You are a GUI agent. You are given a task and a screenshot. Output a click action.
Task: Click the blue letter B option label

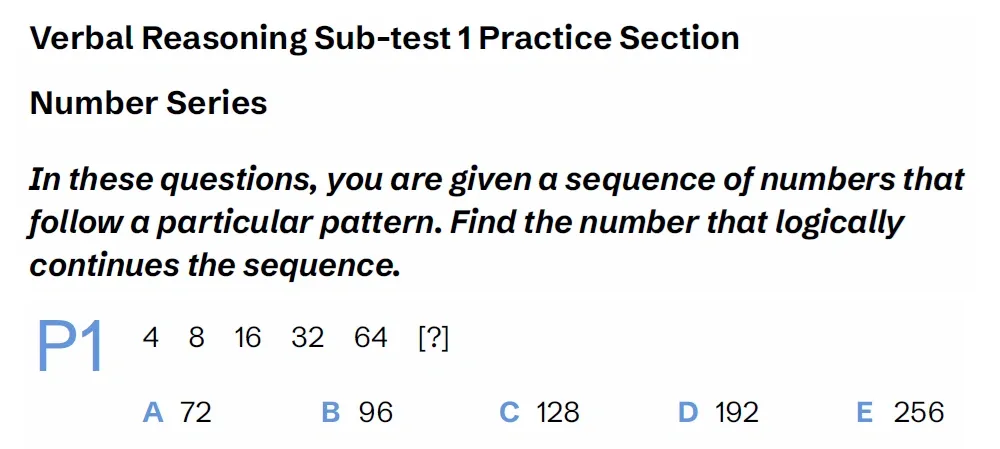[331, 412]
